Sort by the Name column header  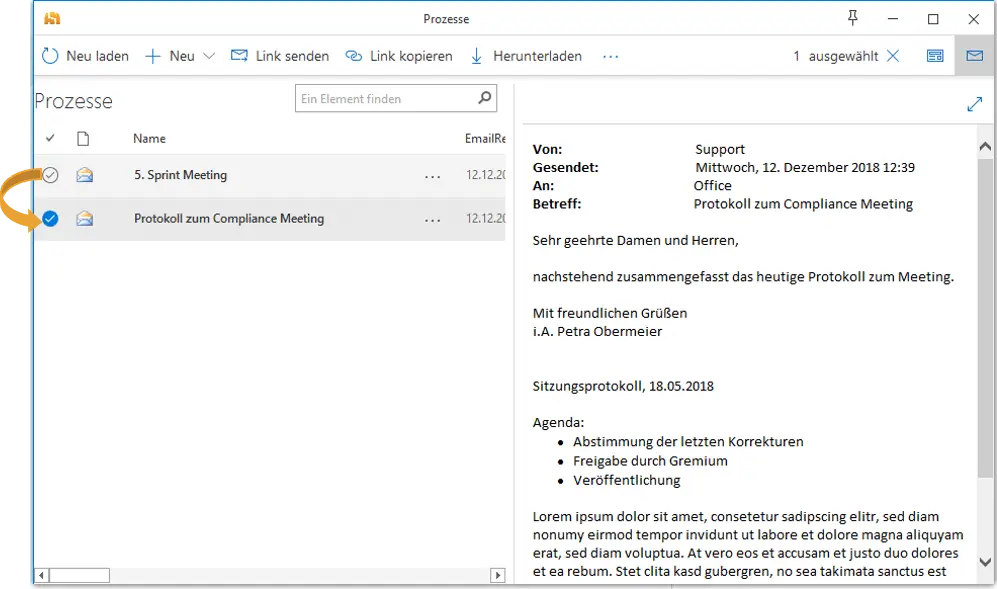point(149,138)
